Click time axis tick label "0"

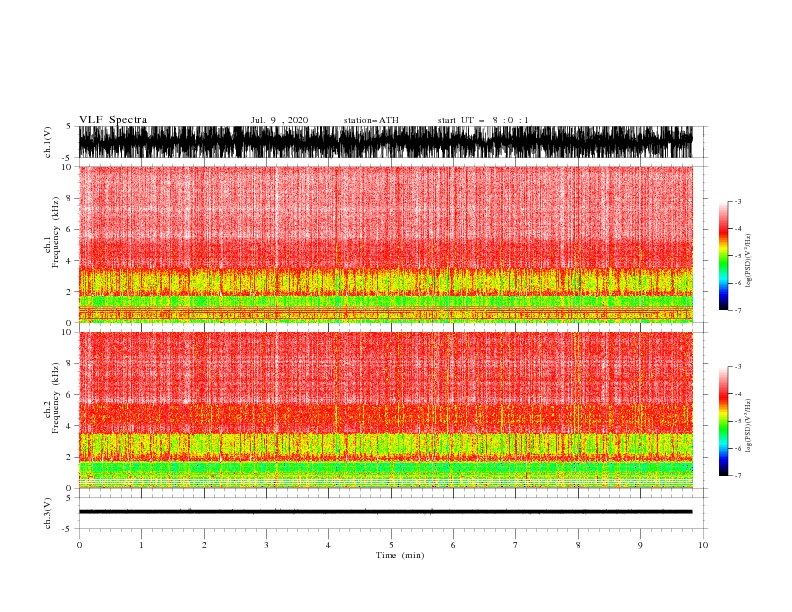coord(79,545)
